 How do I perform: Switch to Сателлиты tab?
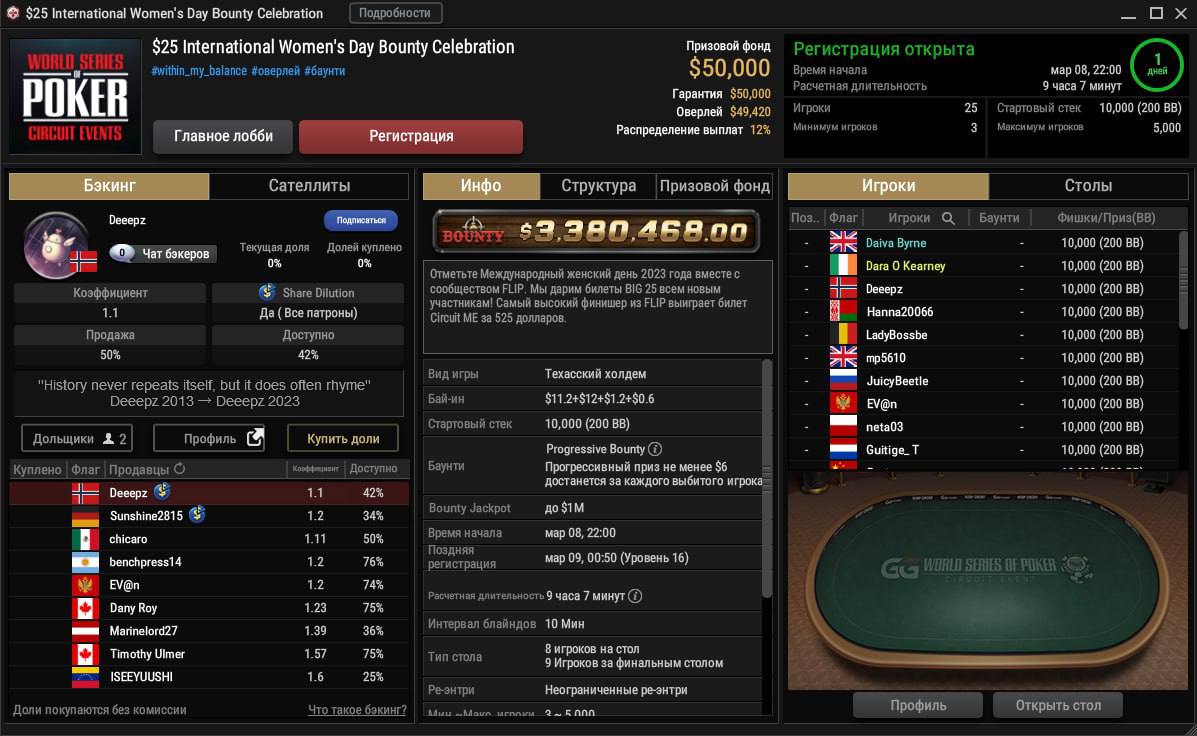coord(309,186)
